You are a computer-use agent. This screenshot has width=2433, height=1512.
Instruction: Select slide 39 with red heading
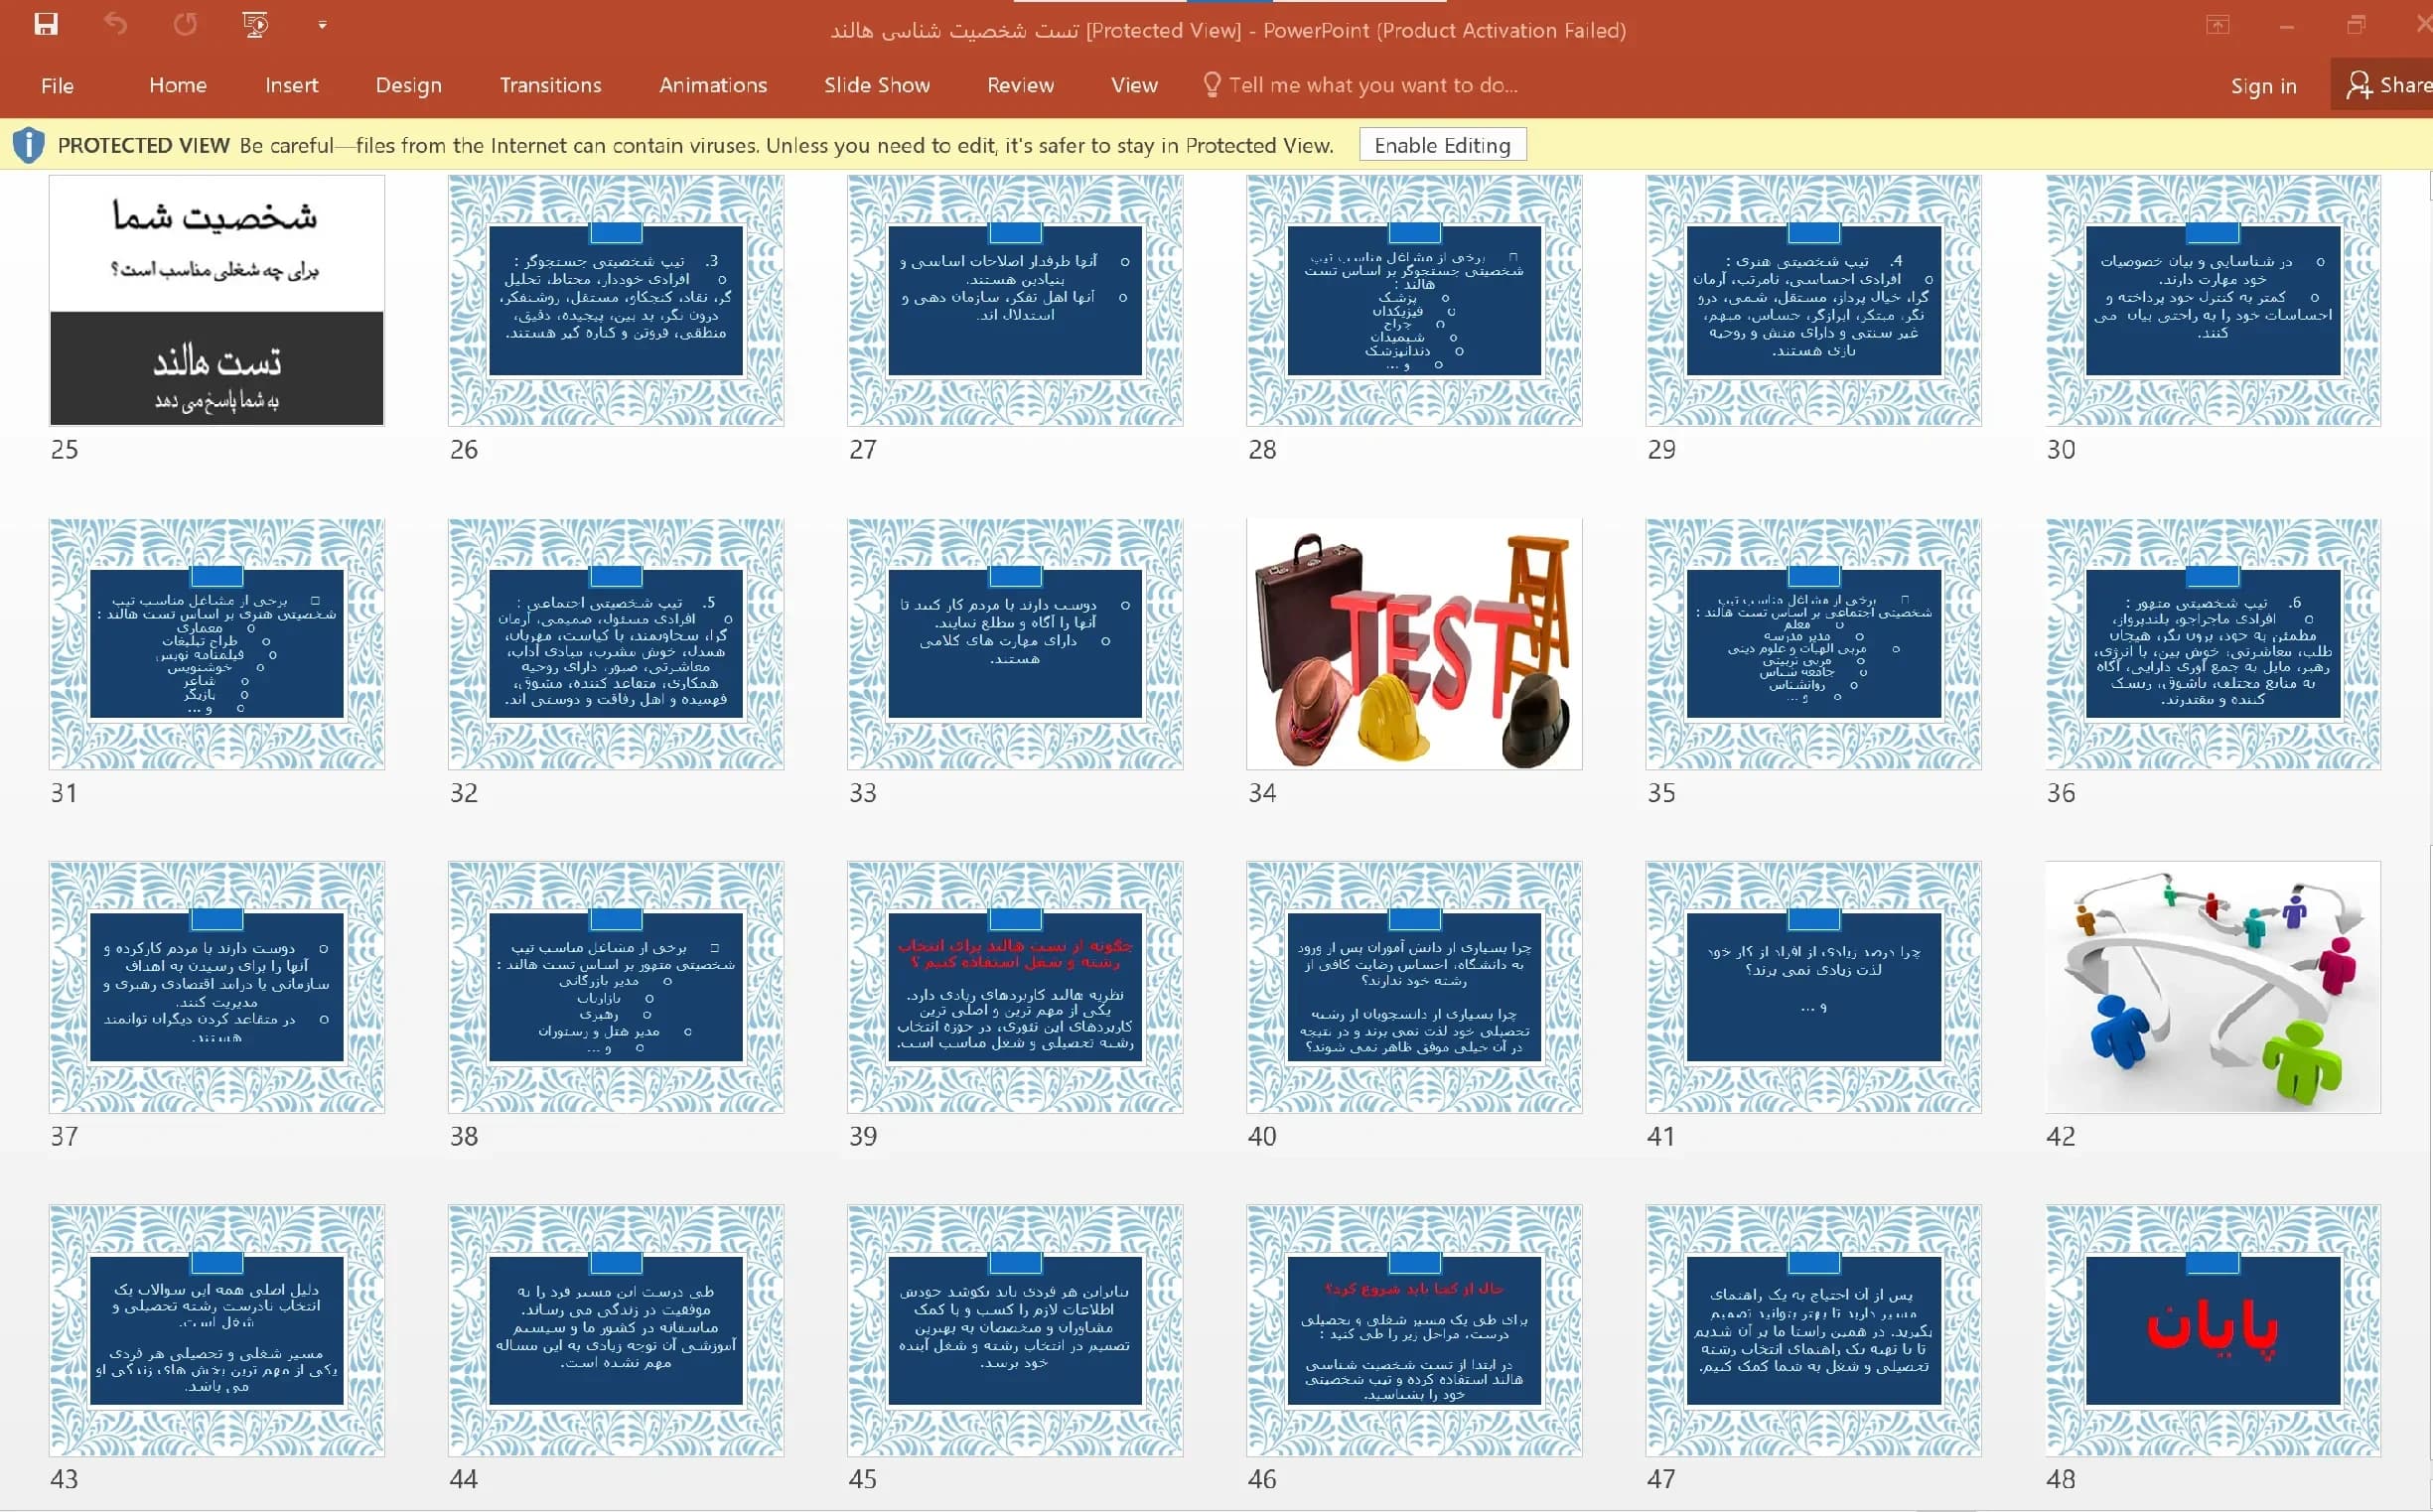[x=1015, y=987]
